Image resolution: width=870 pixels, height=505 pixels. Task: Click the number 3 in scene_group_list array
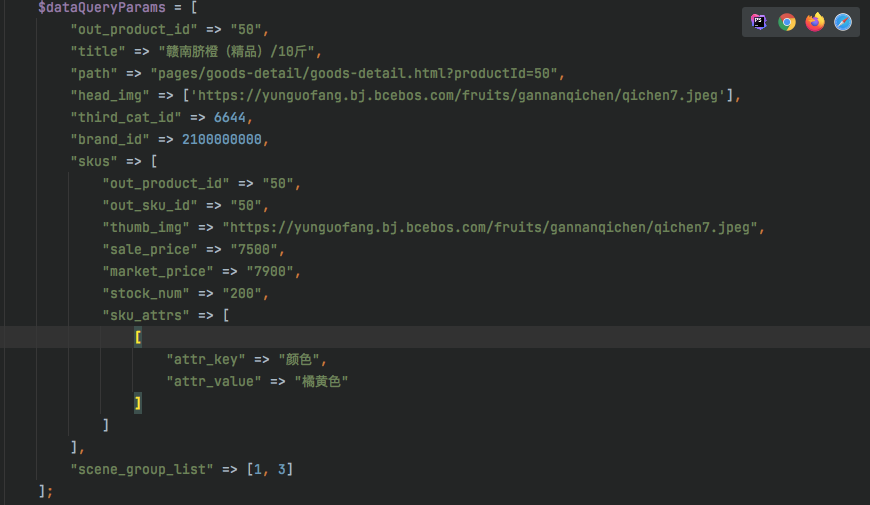(x=281, y=469)
